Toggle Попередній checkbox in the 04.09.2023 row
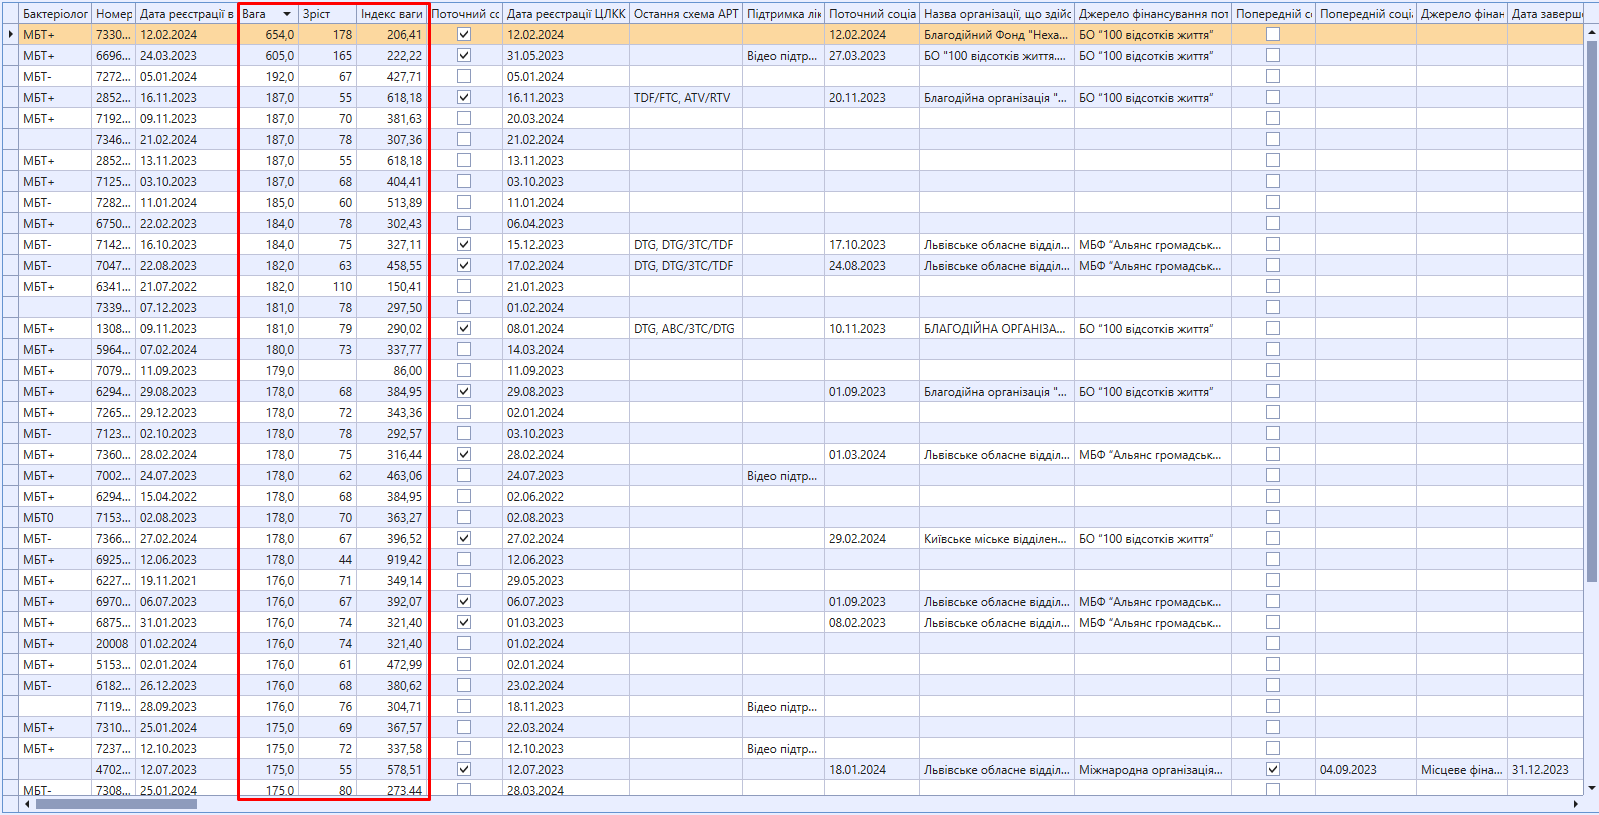Screen dimensions: 1599x815 point(1272,770)
